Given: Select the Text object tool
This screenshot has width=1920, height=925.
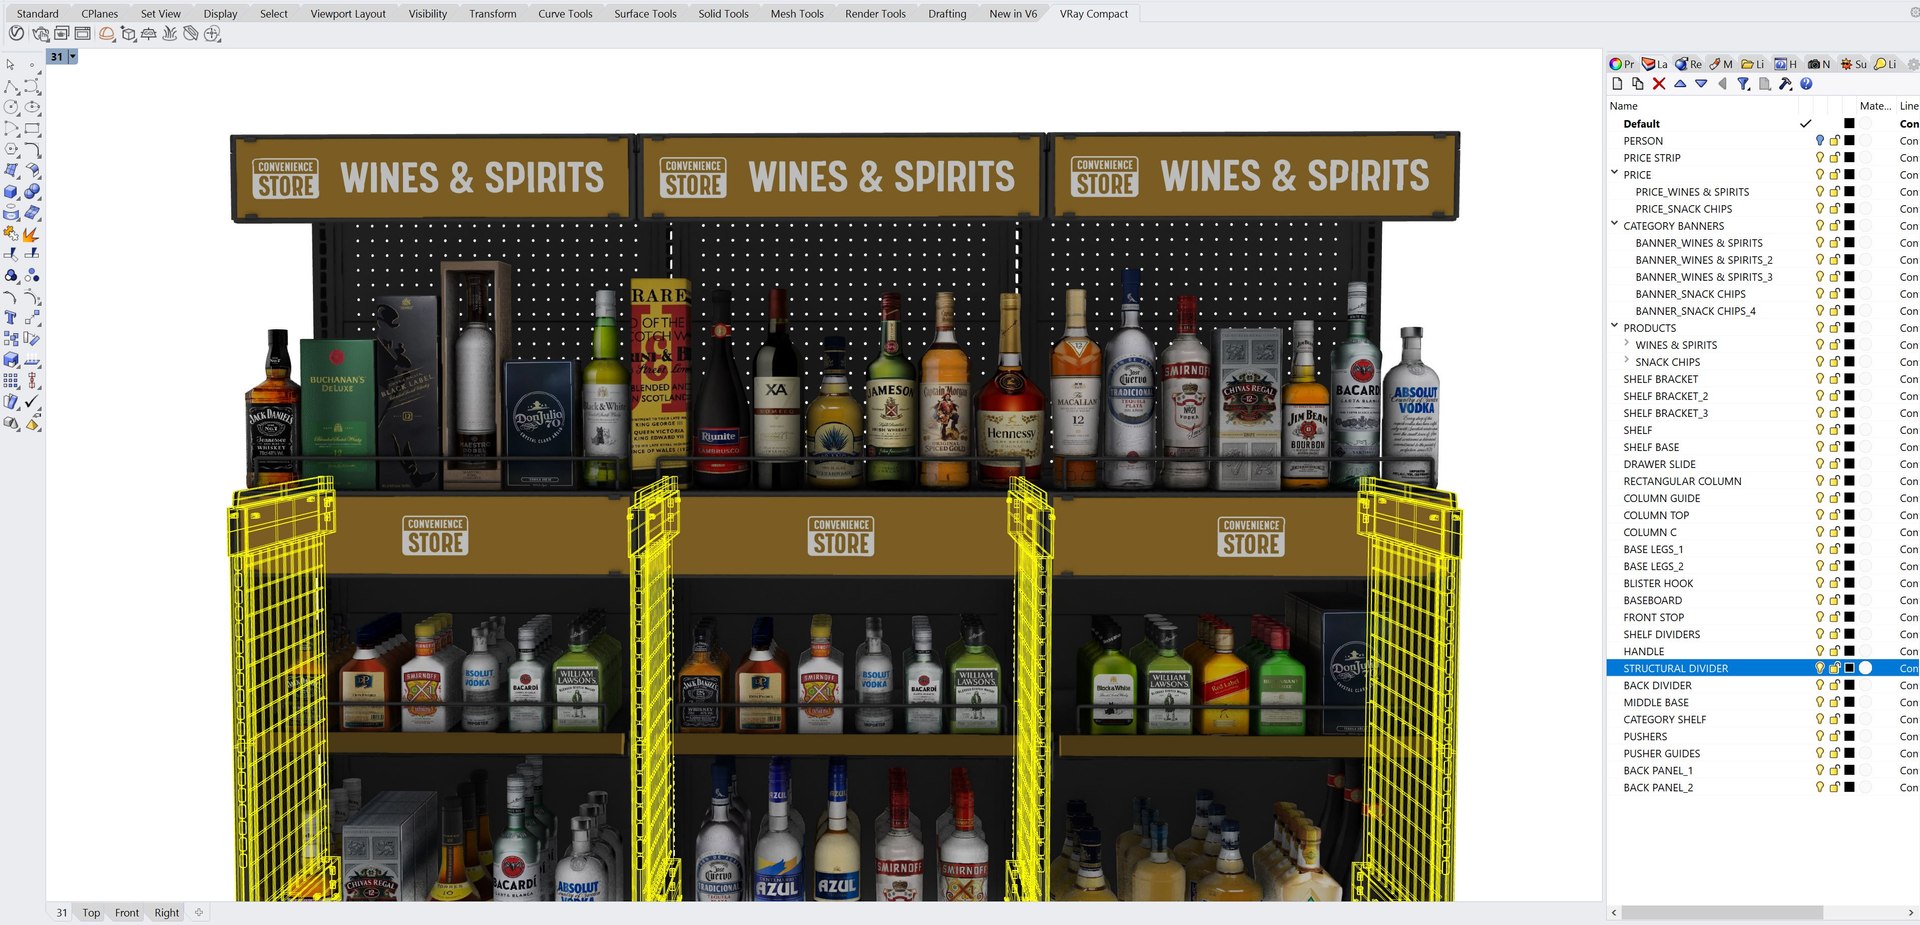Looking at the screenshot, I should [11, 317].
